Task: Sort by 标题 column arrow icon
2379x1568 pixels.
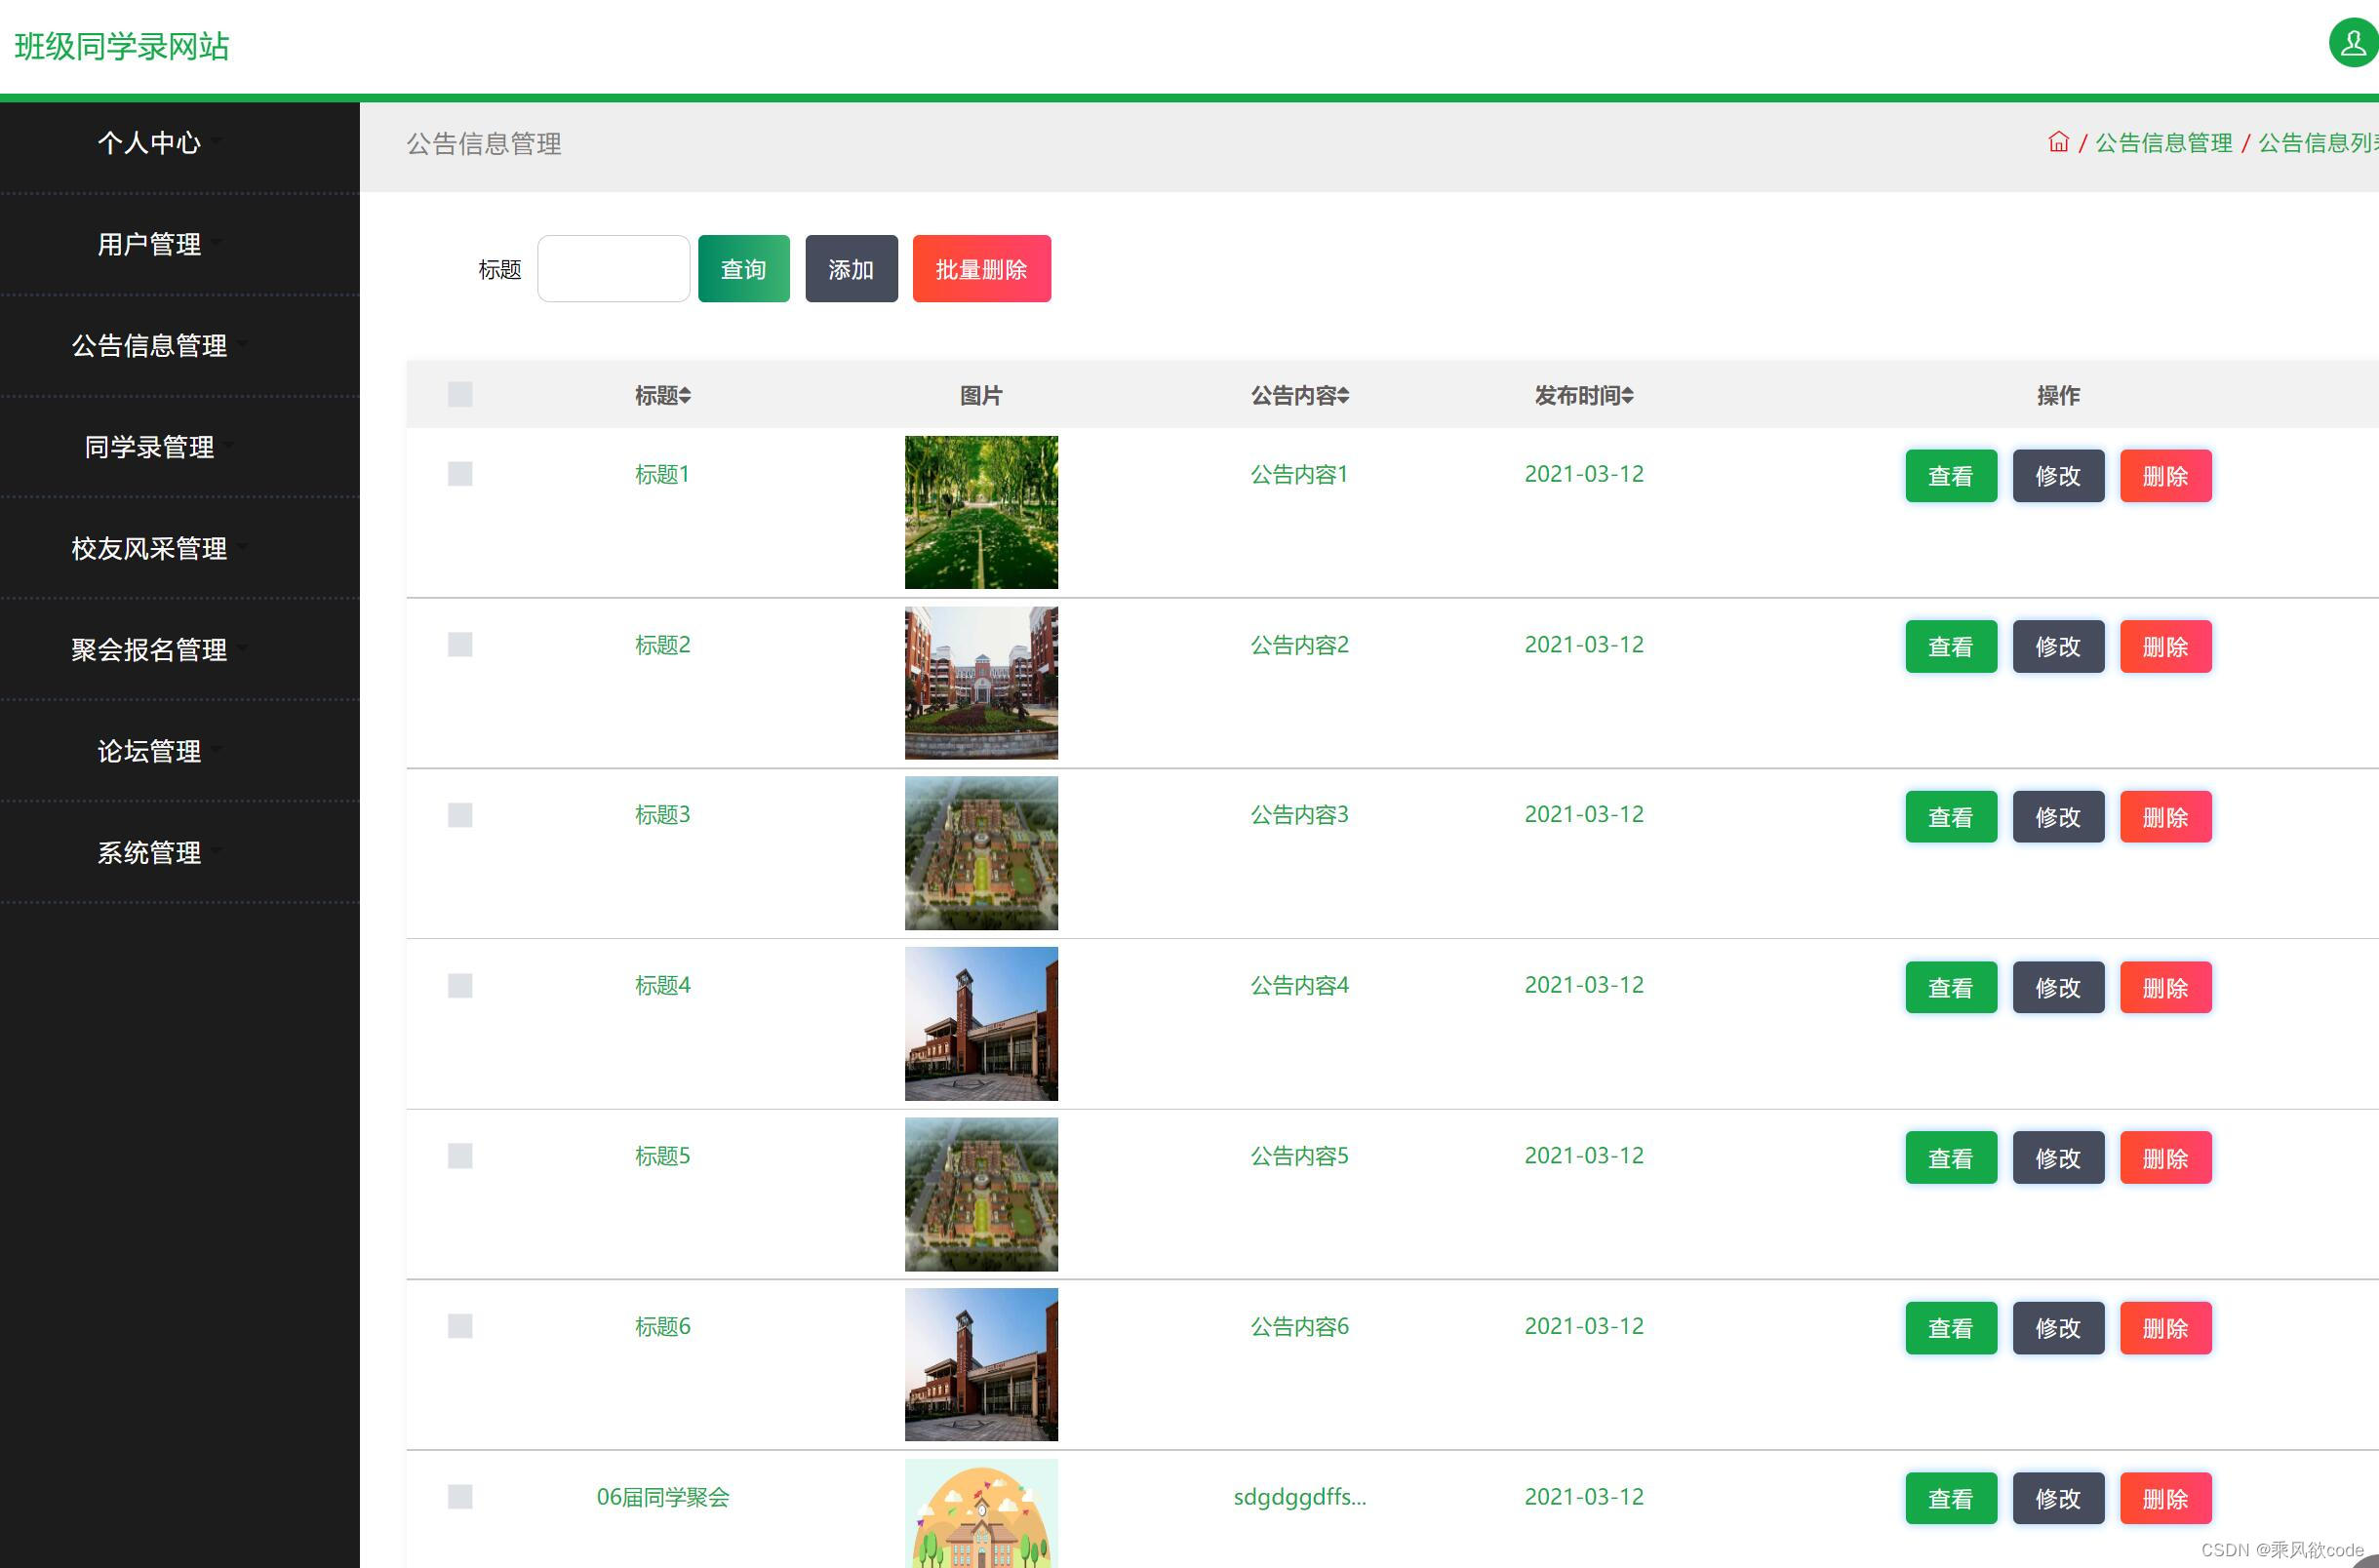Action: 685,396
